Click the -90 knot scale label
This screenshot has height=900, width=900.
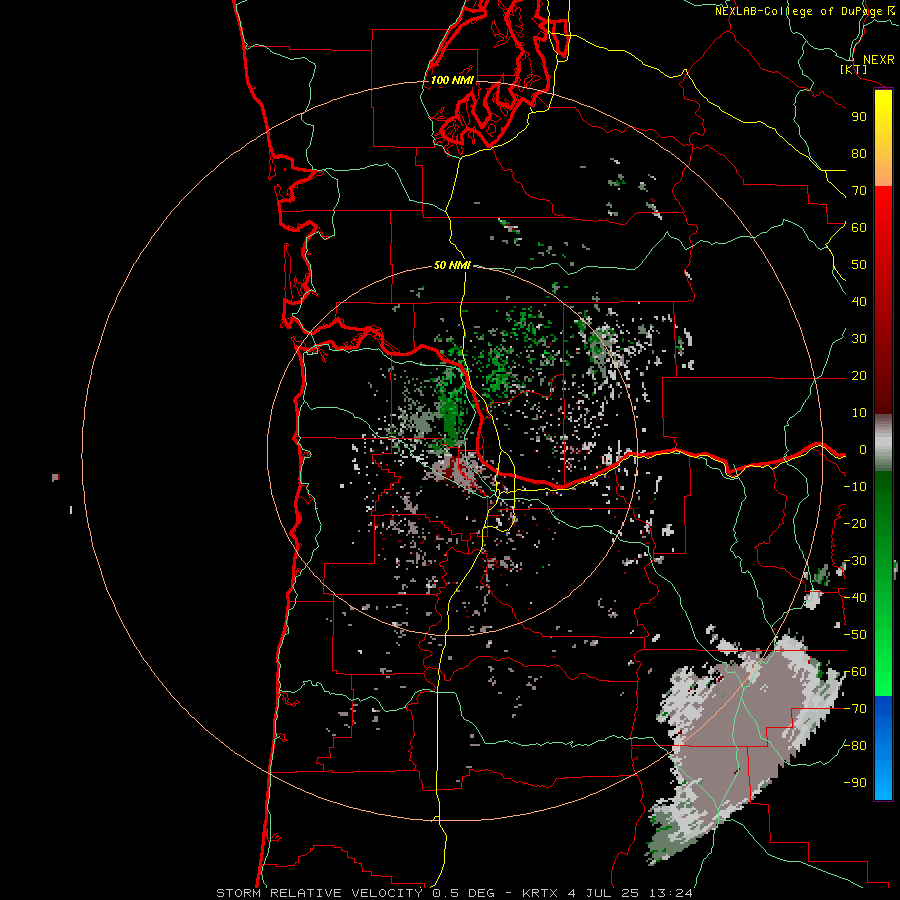click(855, 783)
